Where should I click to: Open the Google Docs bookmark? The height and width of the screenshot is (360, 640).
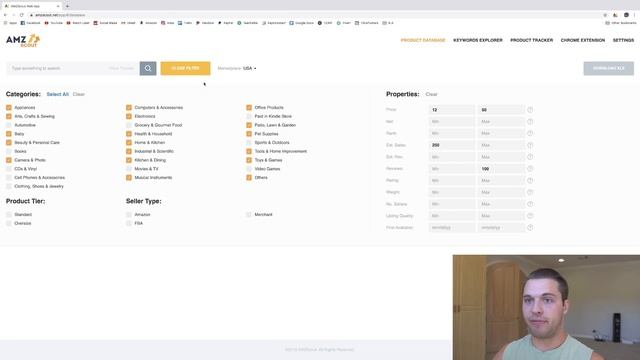point(302,23)
